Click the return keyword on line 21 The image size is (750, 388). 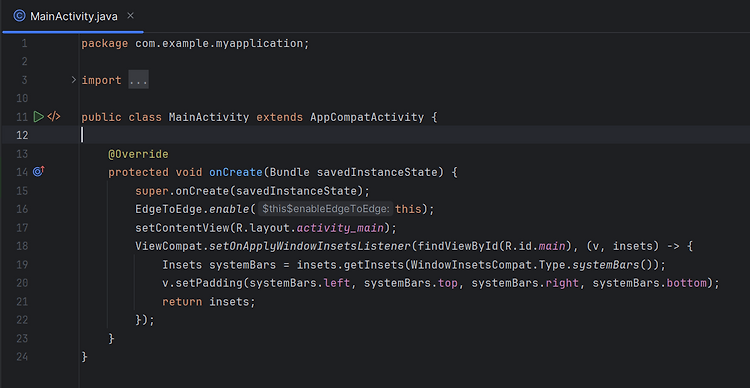click(x=182, y=302)
